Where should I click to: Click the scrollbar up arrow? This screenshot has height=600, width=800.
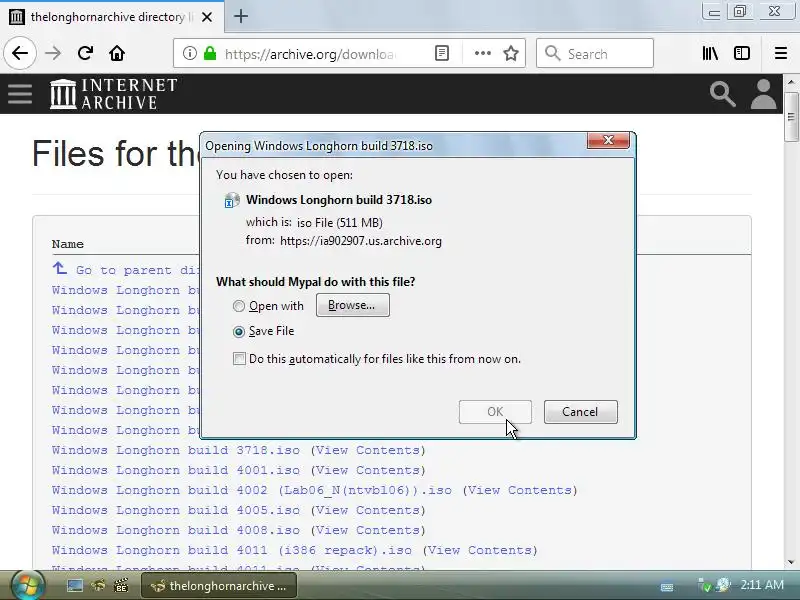pos(791,82)
